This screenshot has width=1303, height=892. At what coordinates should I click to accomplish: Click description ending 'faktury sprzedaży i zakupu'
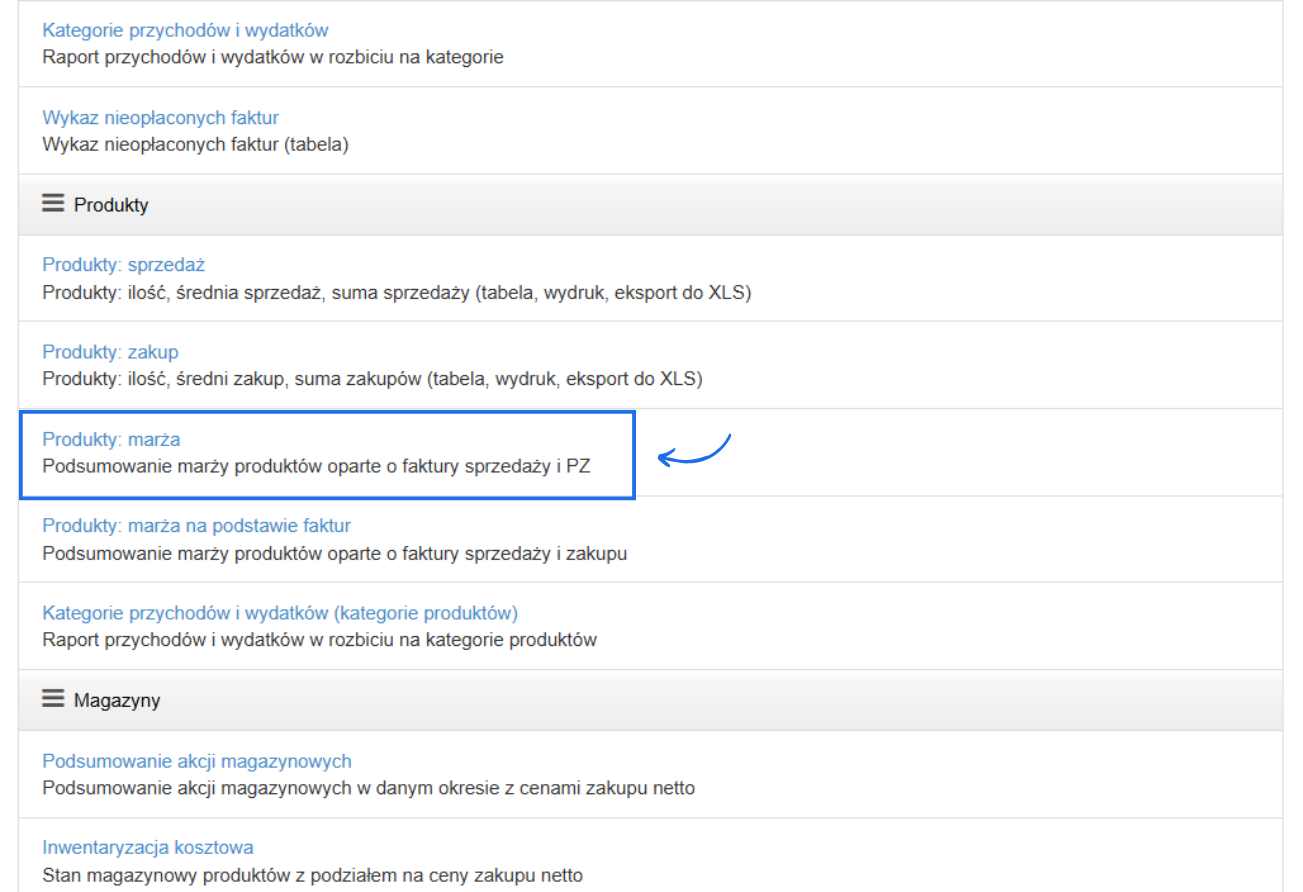[x=335, y=553]
